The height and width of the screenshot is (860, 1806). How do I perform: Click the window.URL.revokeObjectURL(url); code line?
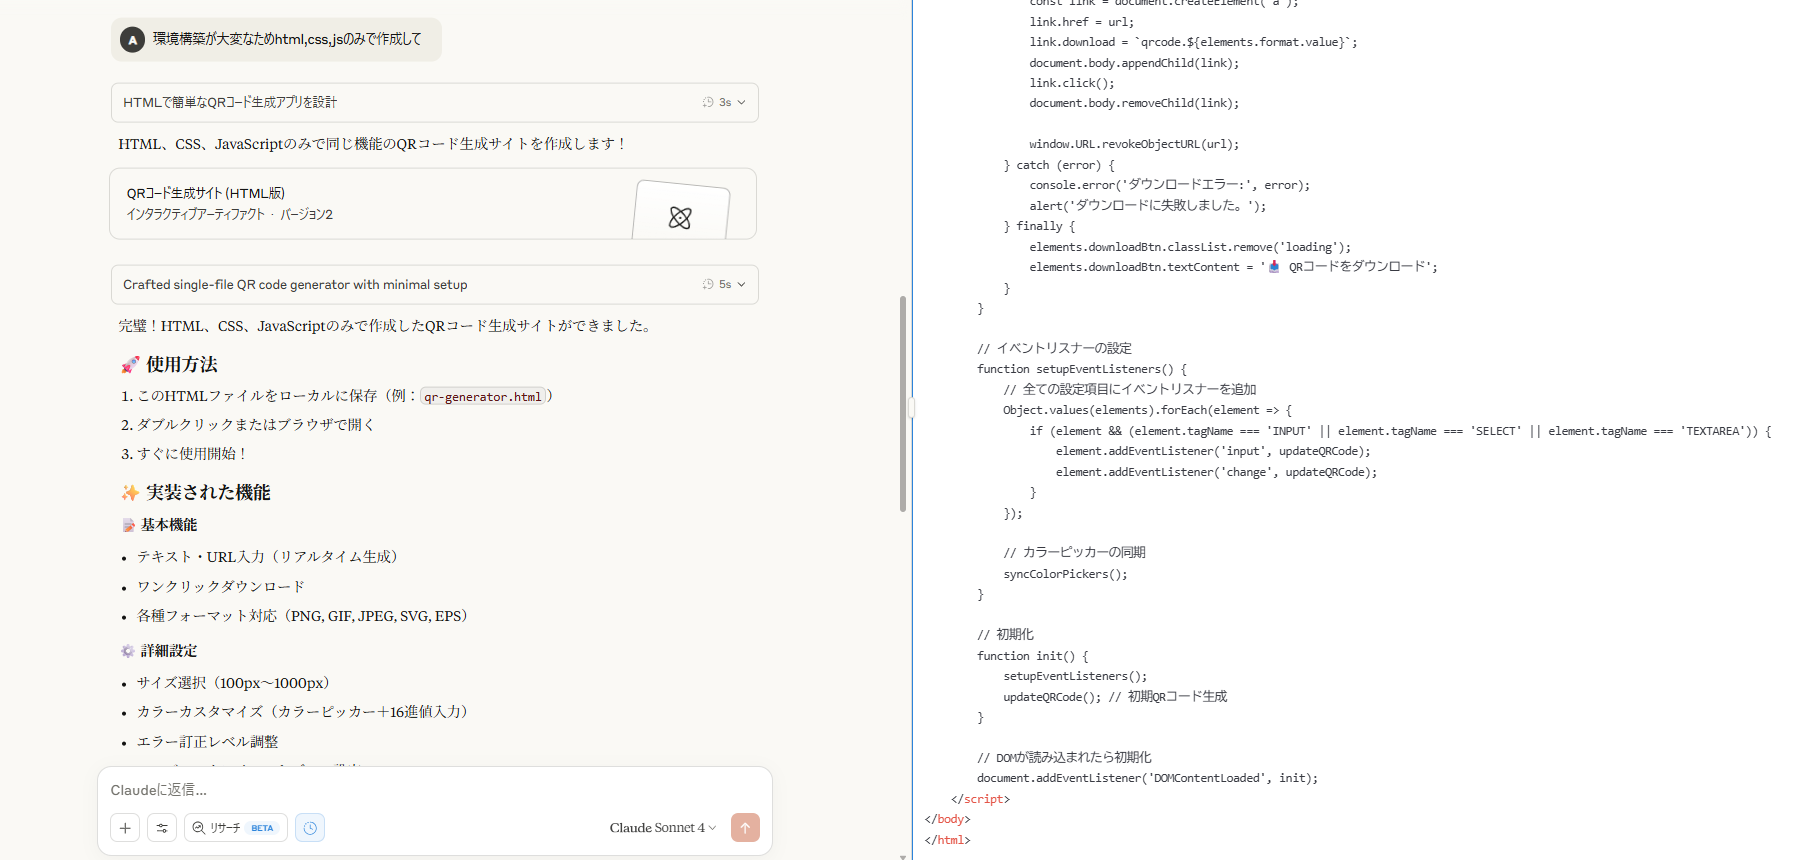click(1134, 144)
